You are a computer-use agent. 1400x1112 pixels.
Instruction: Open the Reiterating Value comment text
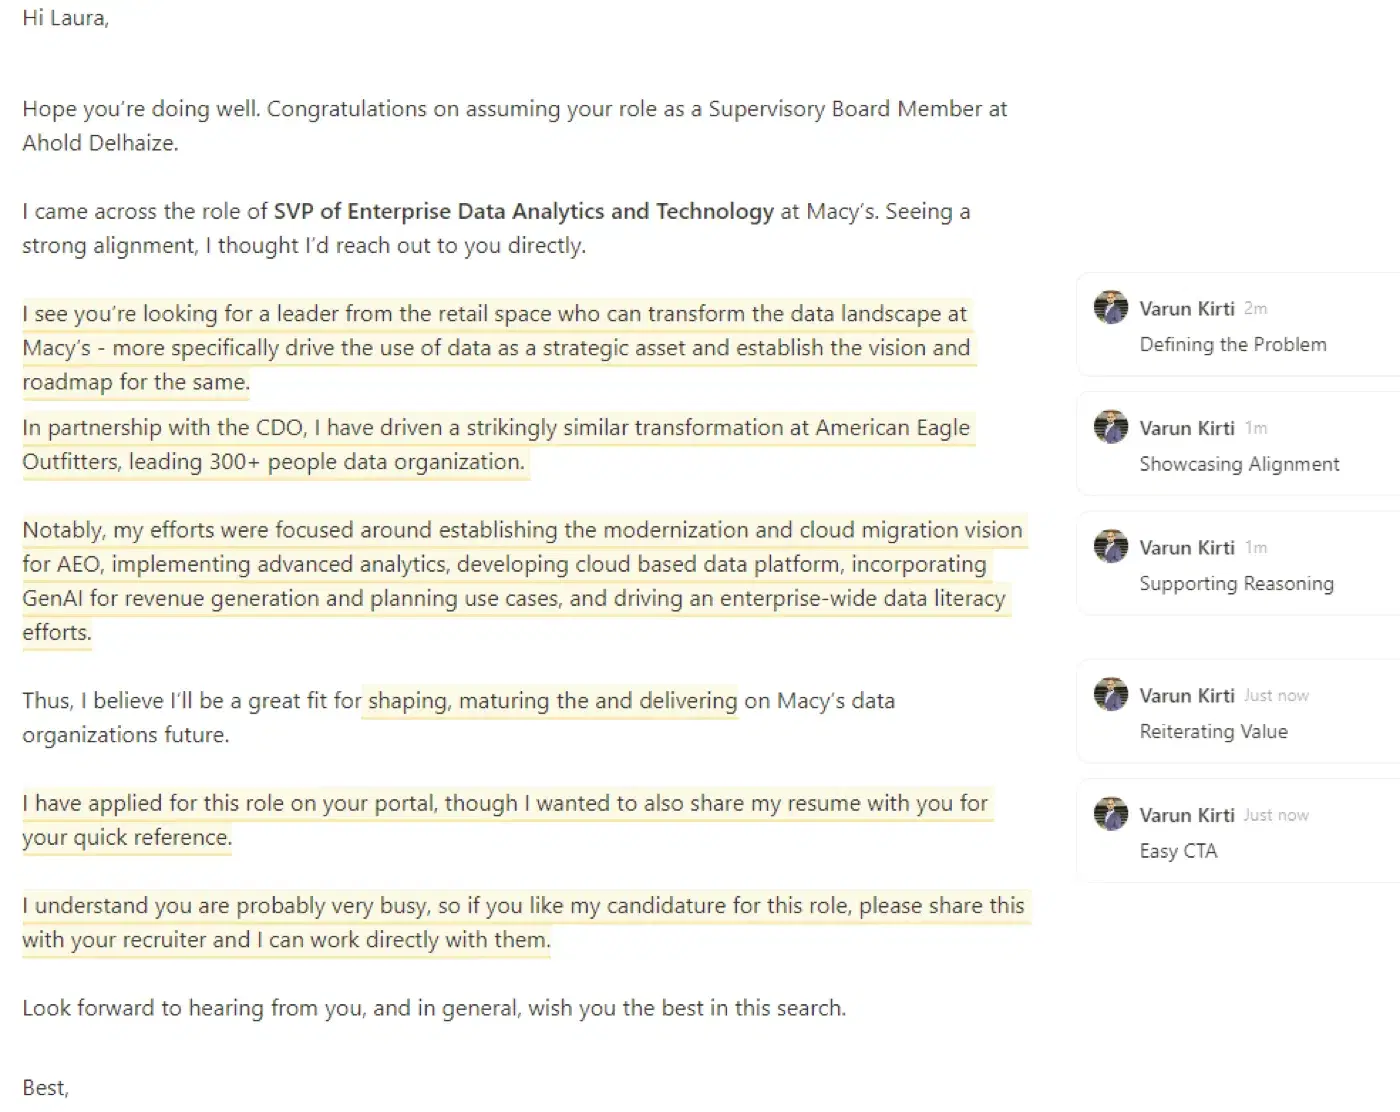pos(1213,732)
